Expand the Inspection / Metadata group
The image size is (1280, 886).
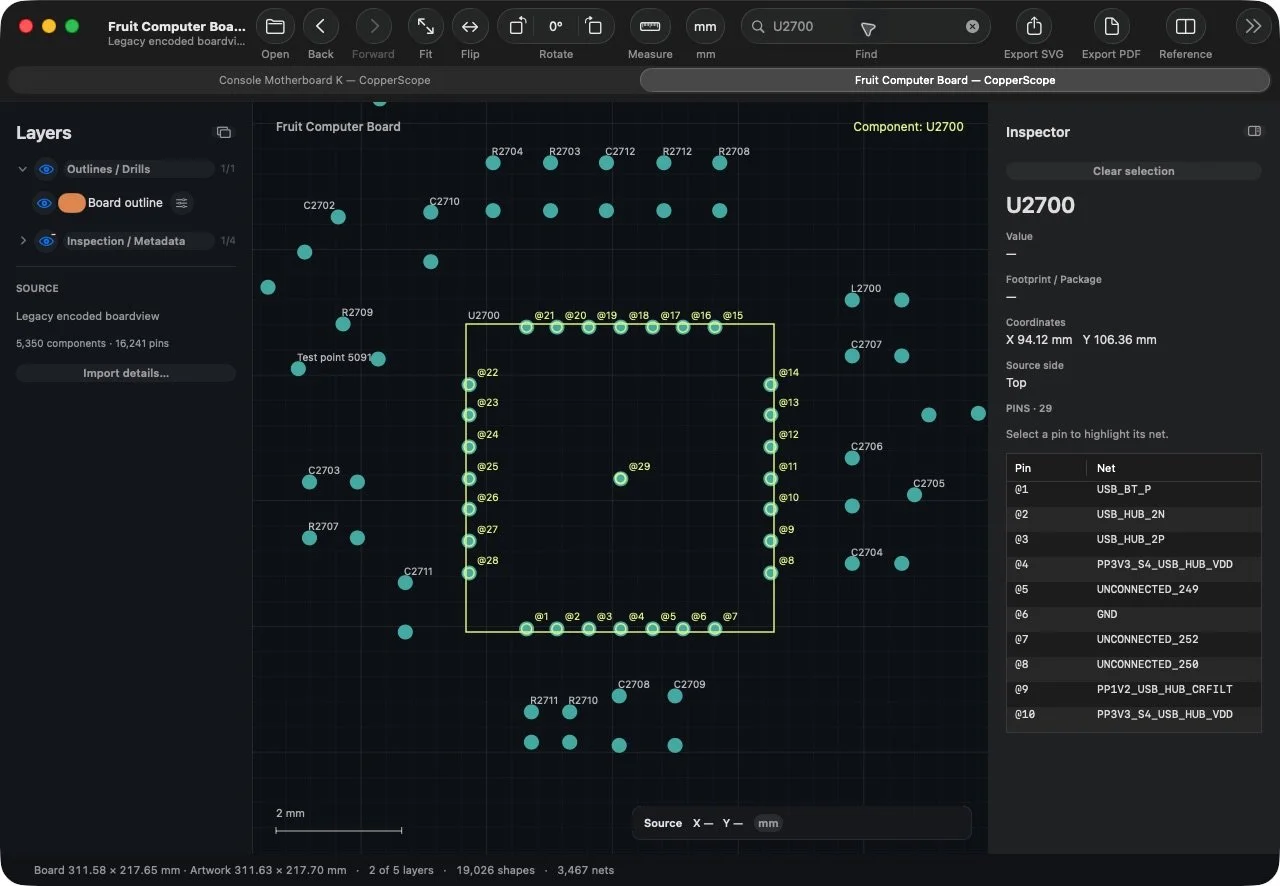(x=23, y=241)
